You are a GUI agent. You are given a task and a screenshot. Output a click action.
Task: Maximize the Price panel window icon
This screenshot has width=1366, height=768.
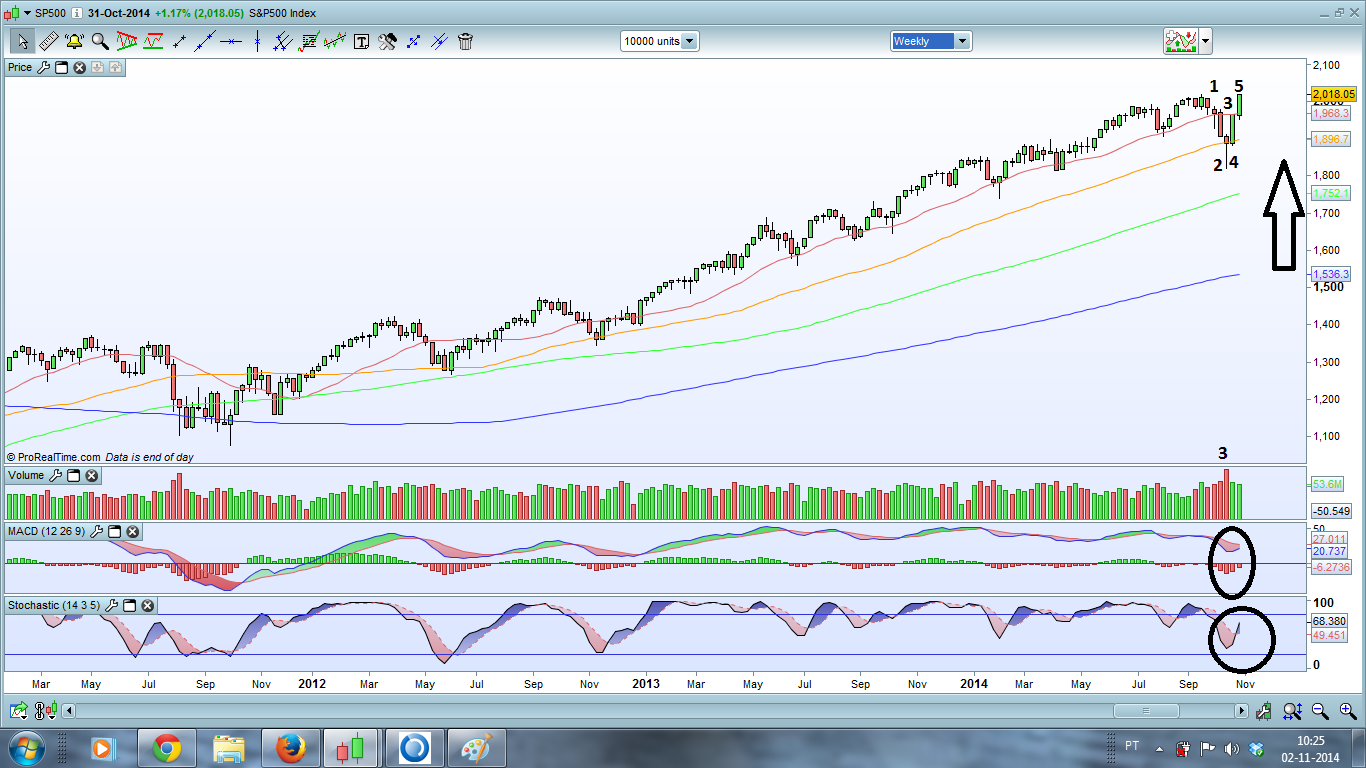click(61, 67)
